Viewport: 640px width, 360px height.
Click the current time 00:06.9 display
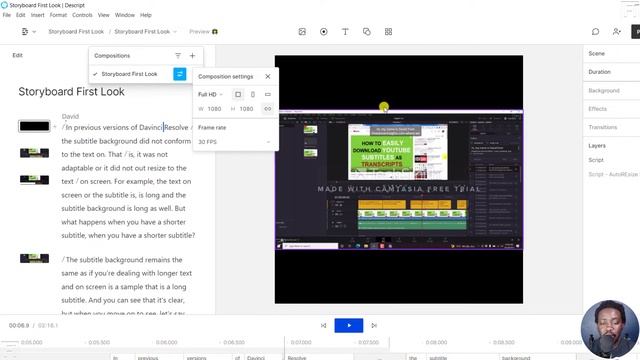[x=19, y=326]
